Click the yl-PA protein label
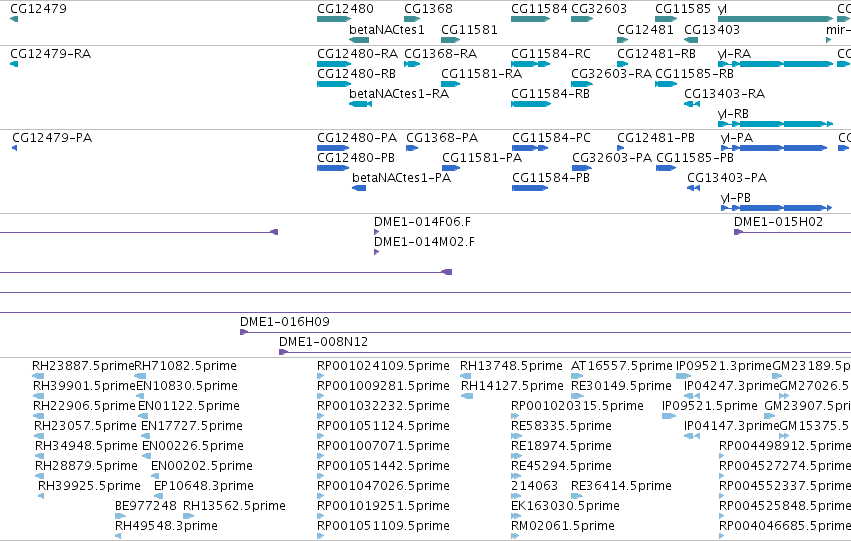 (x=736, y=138)
